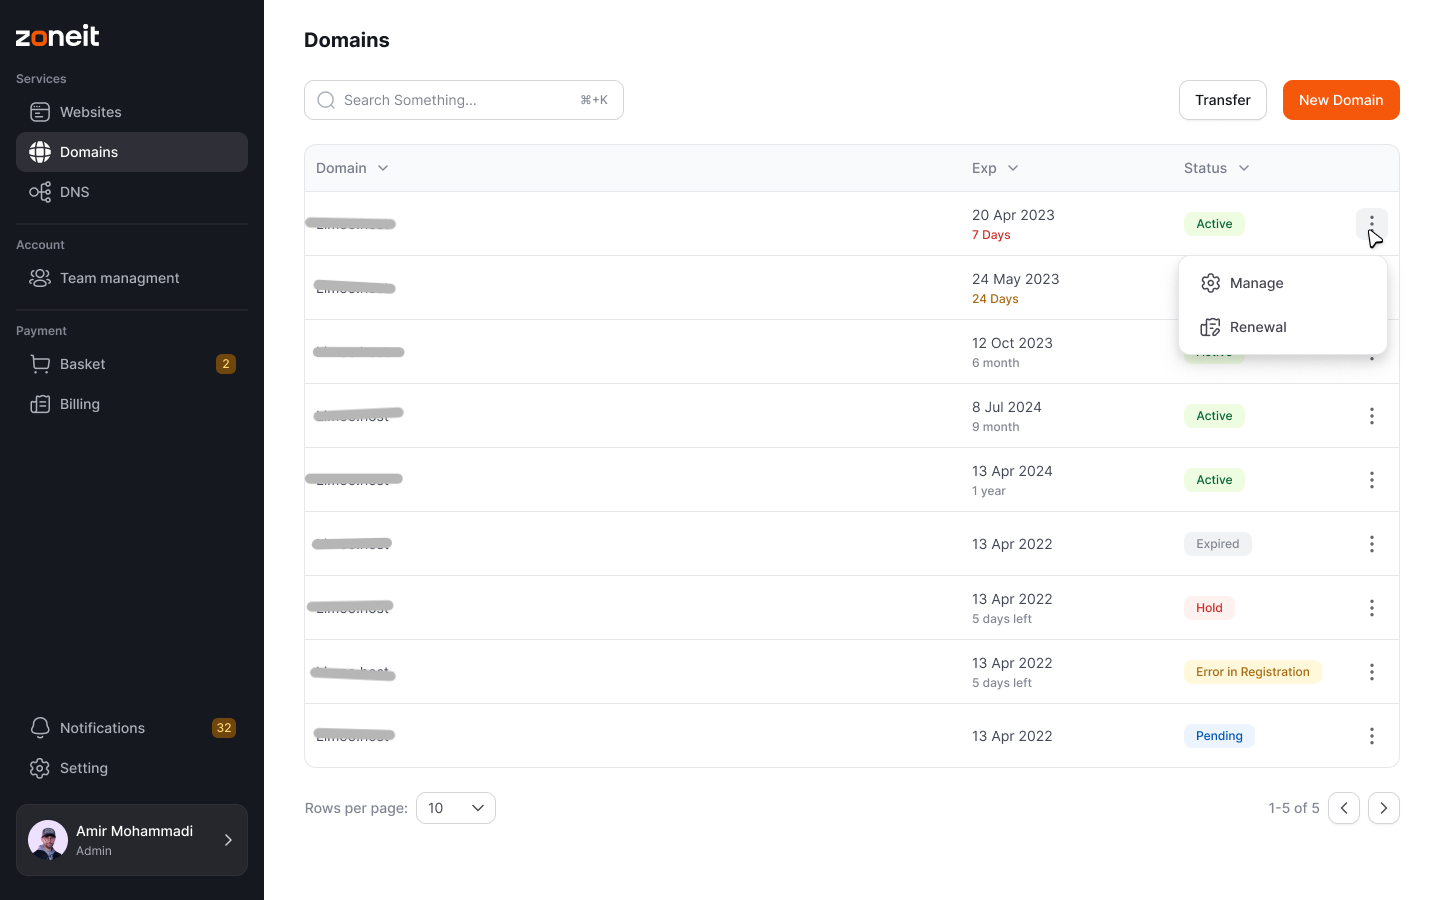Click the Expired status badge

coord(1218,544)
